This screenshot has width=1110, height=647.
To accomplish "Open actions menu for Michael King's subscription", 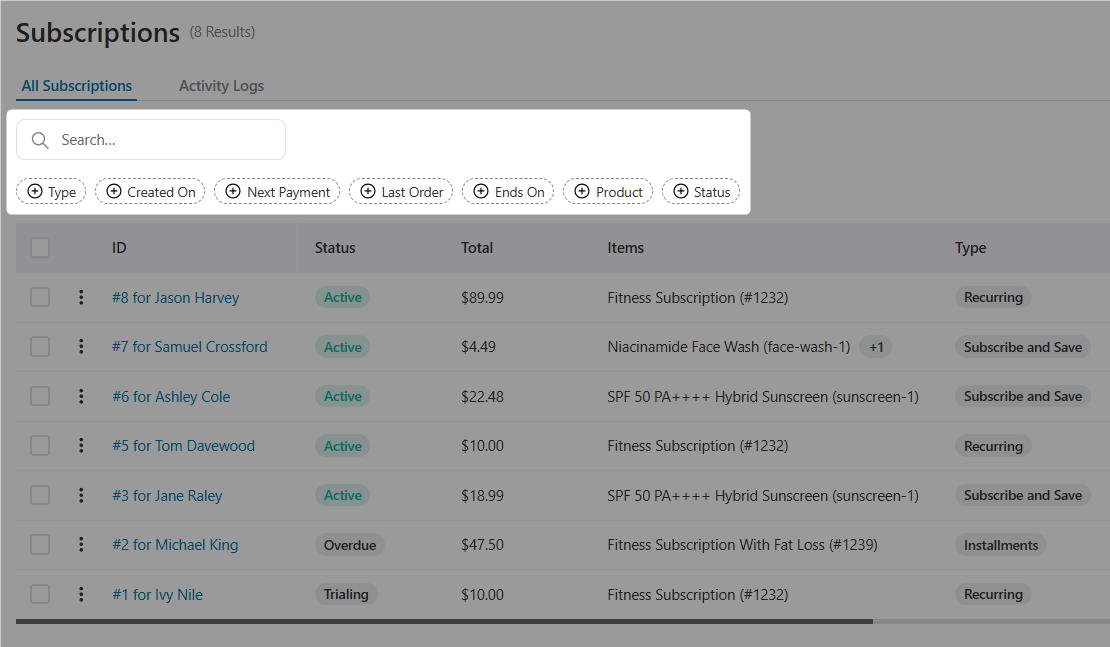I will (81, 544).
